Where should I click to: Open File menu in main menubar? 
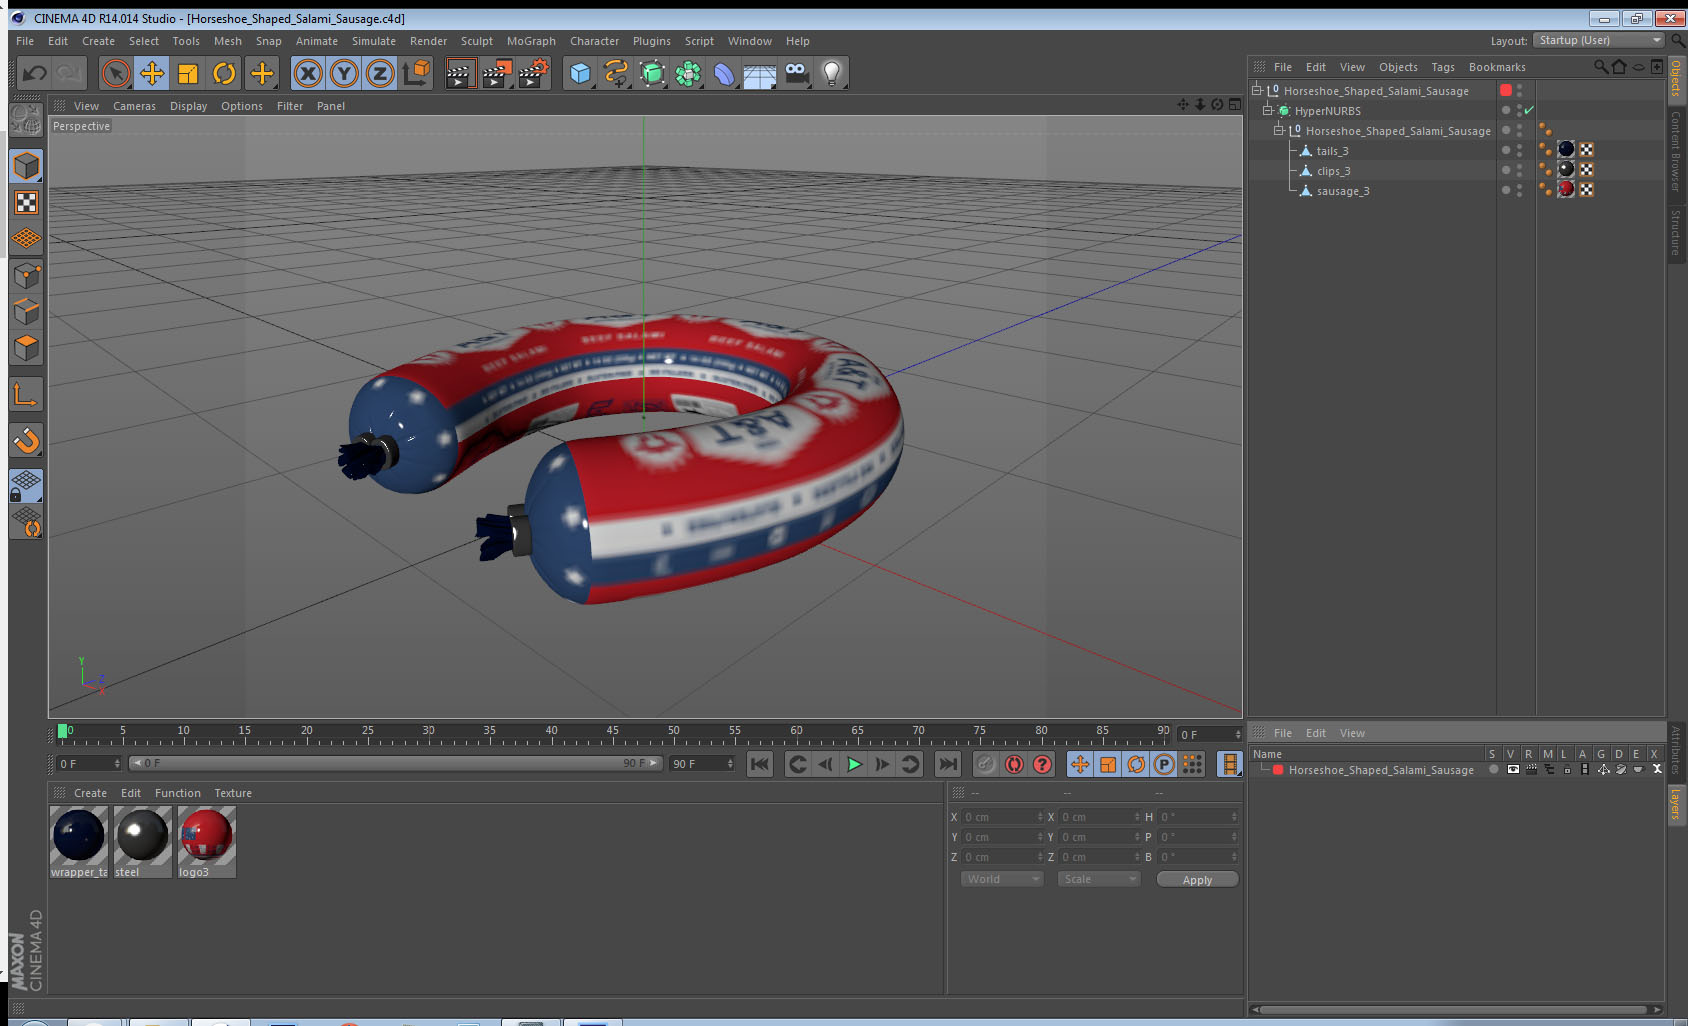[x=25, y=41]
